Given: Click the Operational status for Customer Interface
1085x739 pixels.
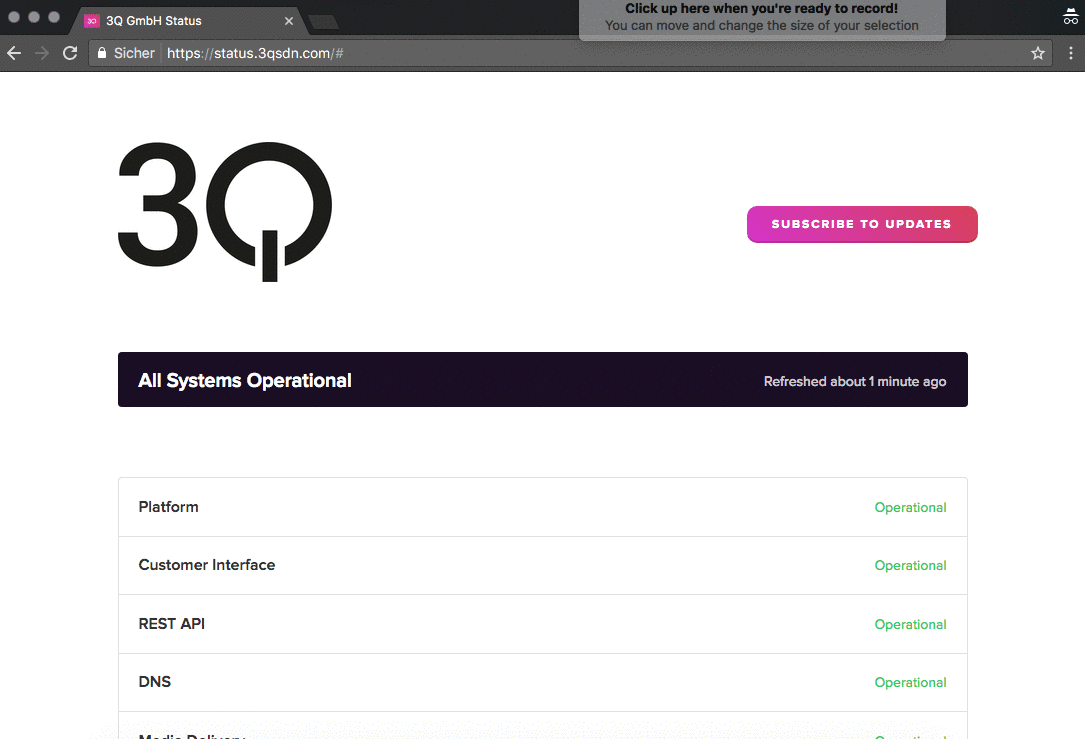Looking at the screenshot, I should 910,565.
